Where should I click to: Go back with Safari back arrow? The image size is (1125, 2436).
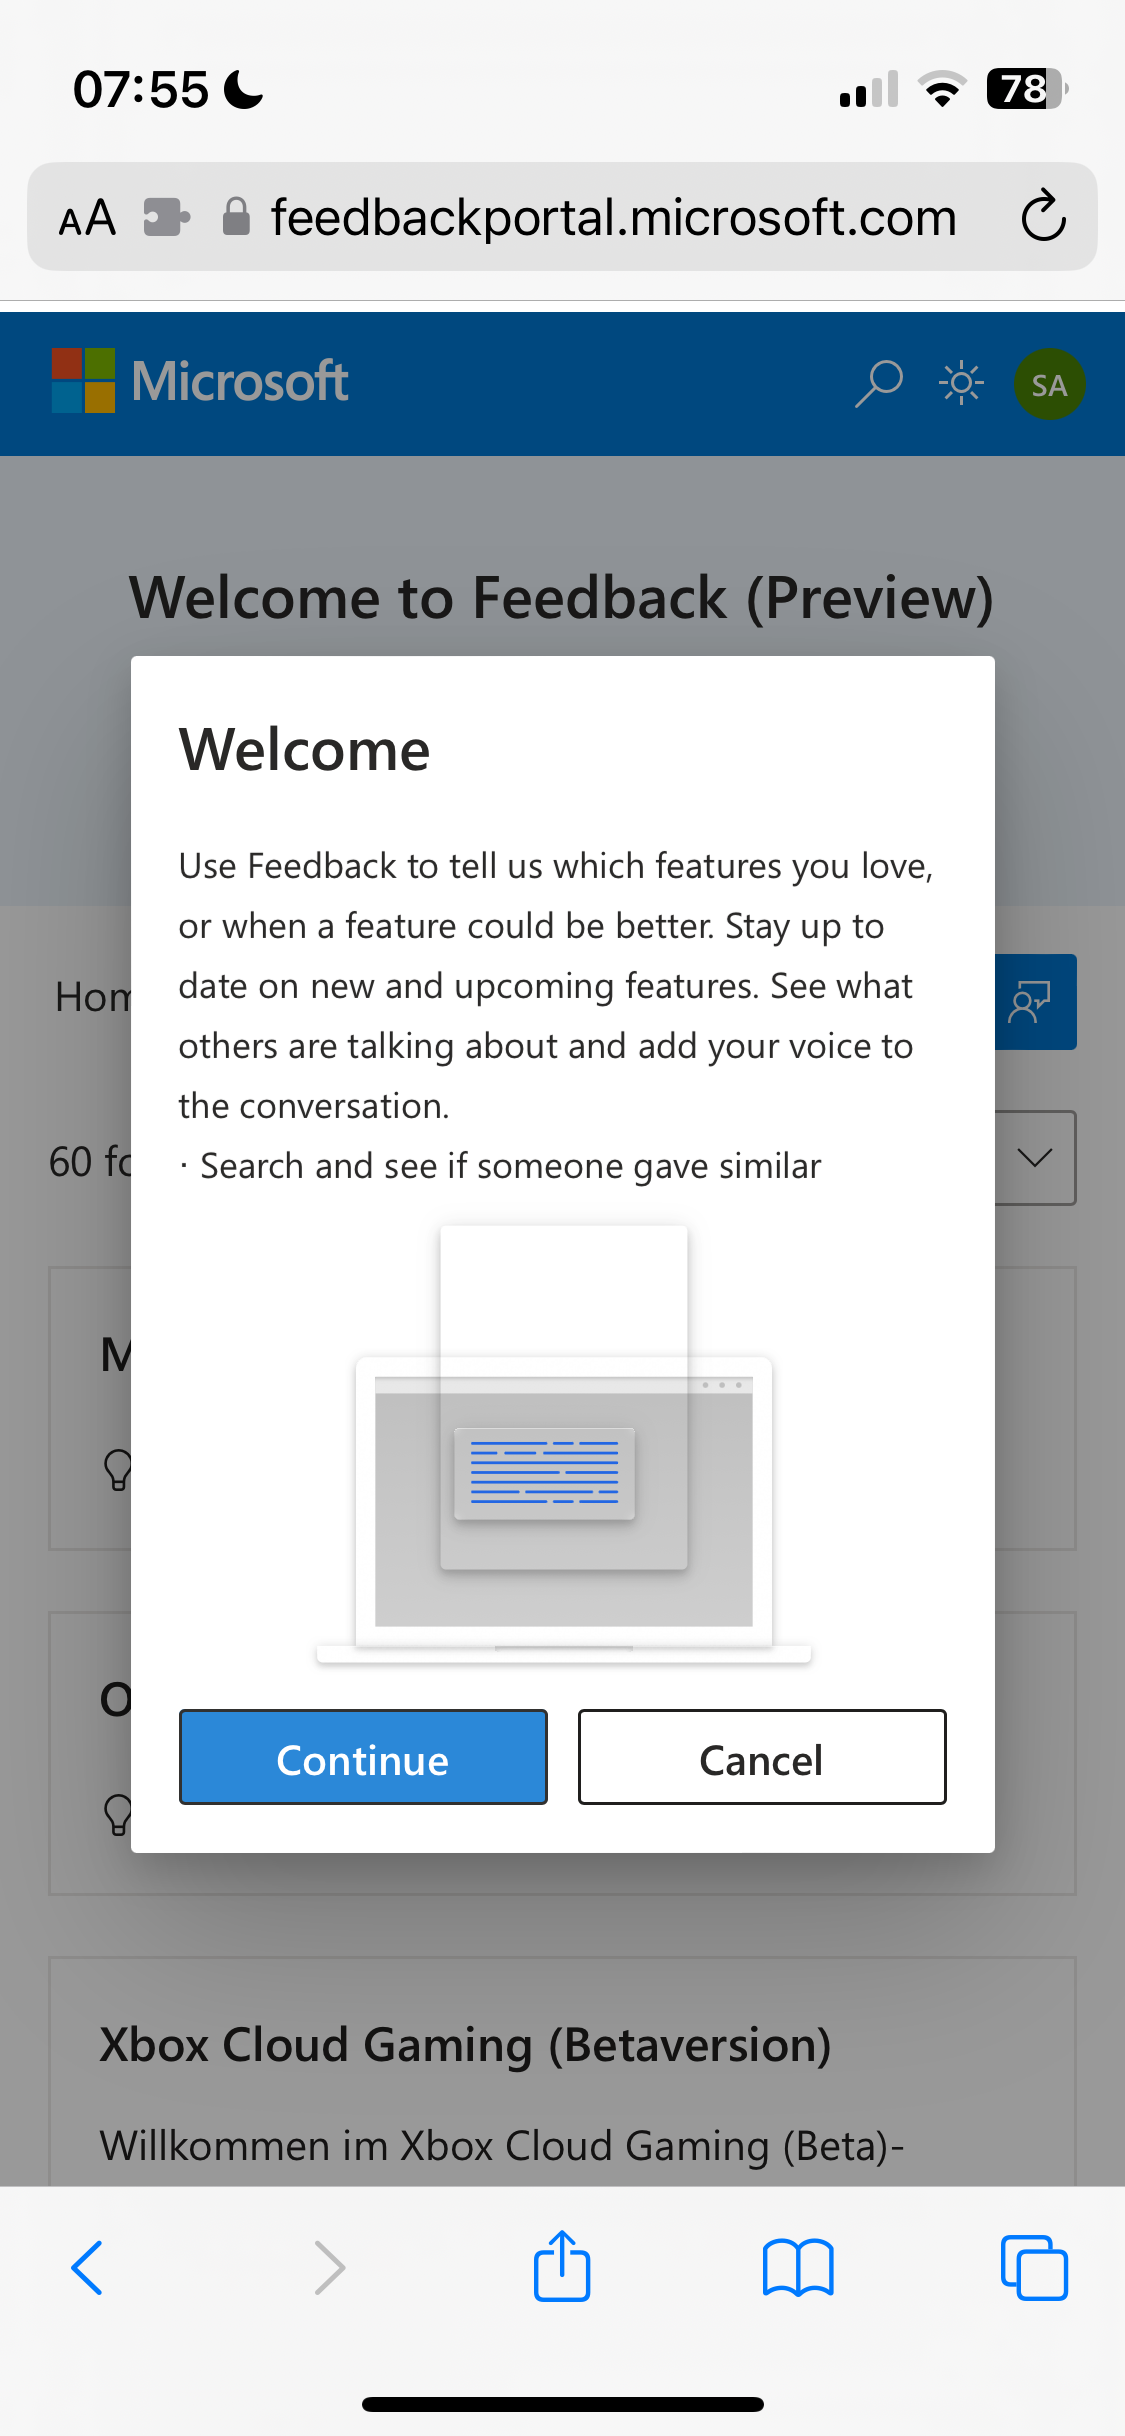coord(87,2267)
